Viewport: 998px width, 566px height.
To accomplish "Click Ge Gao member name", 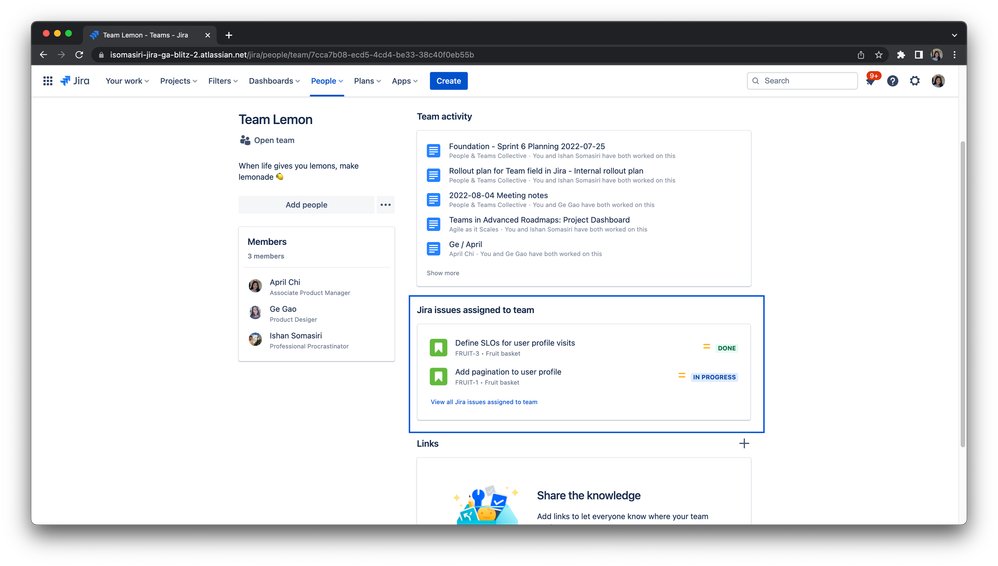I will [x=283, y=309].
